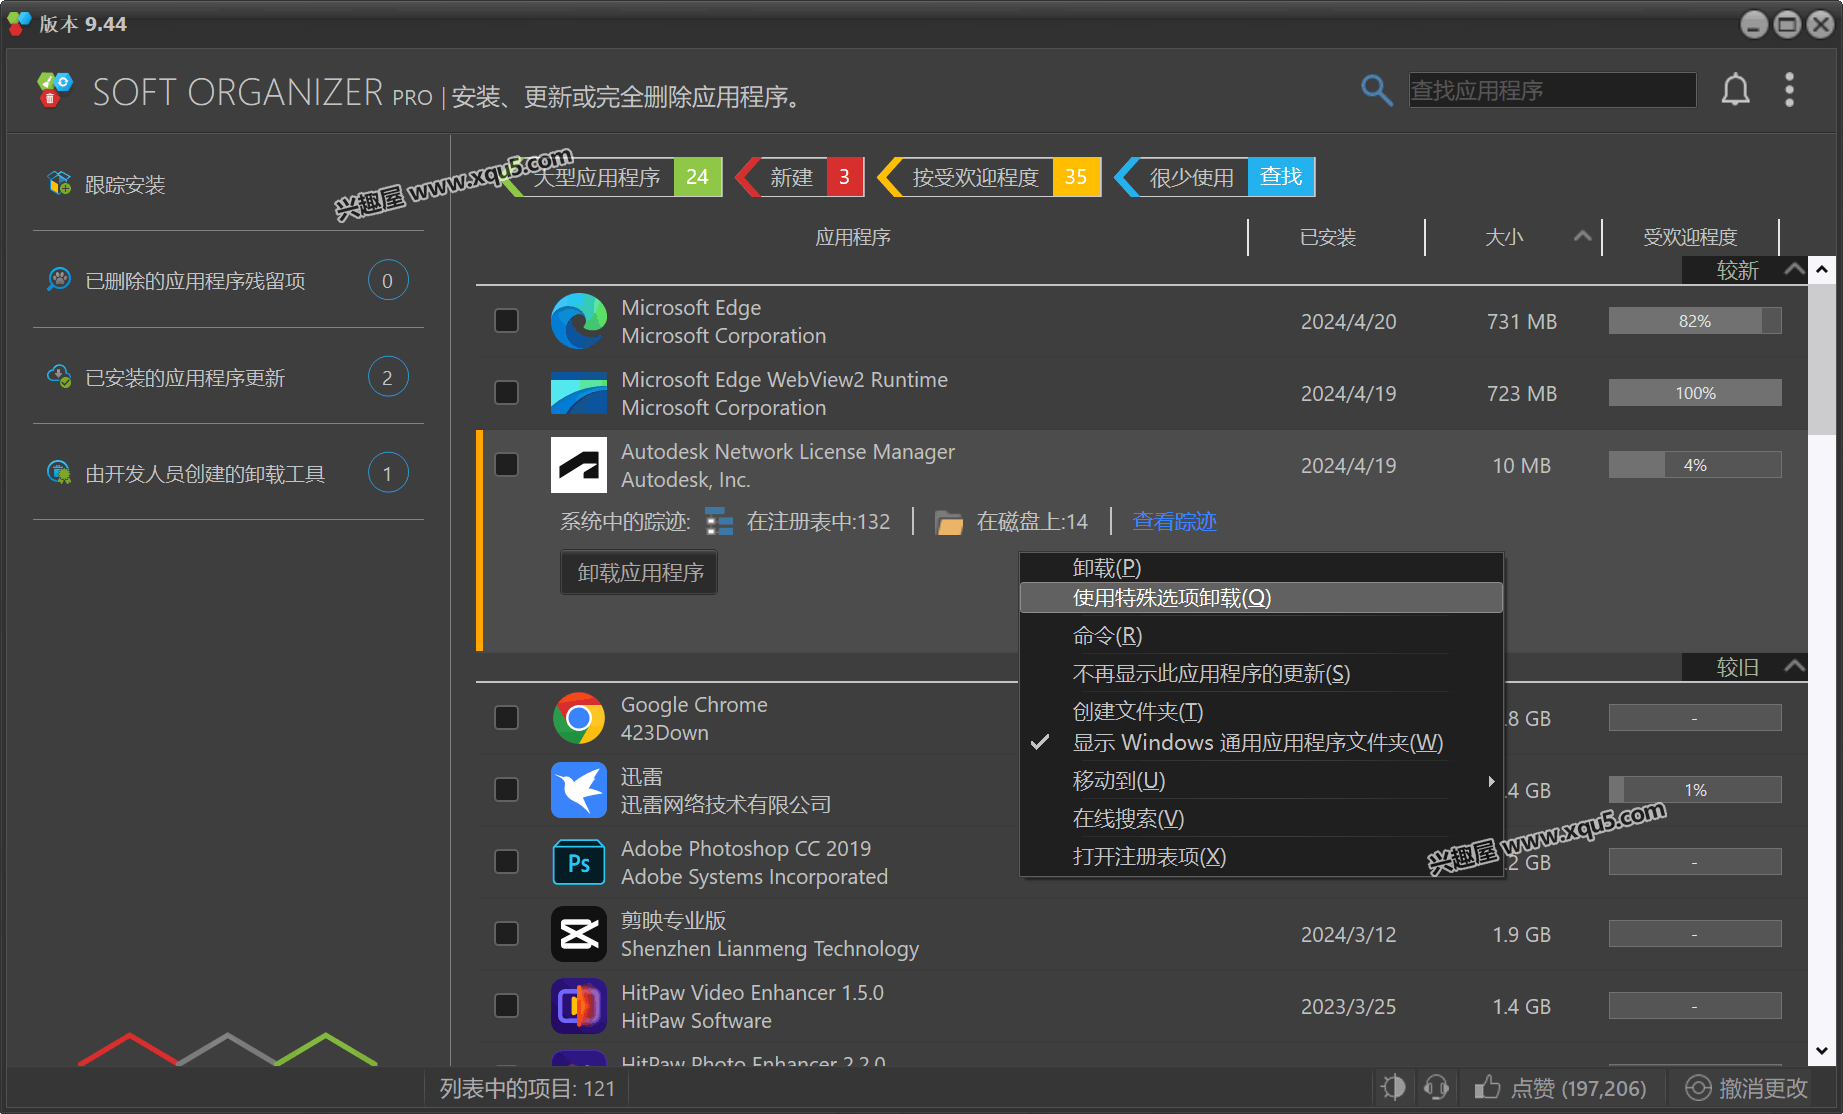The image size is (1843, 1114).
Task: Select 创建文件夹(T) menu item
Action: (x=1261, y=712)
